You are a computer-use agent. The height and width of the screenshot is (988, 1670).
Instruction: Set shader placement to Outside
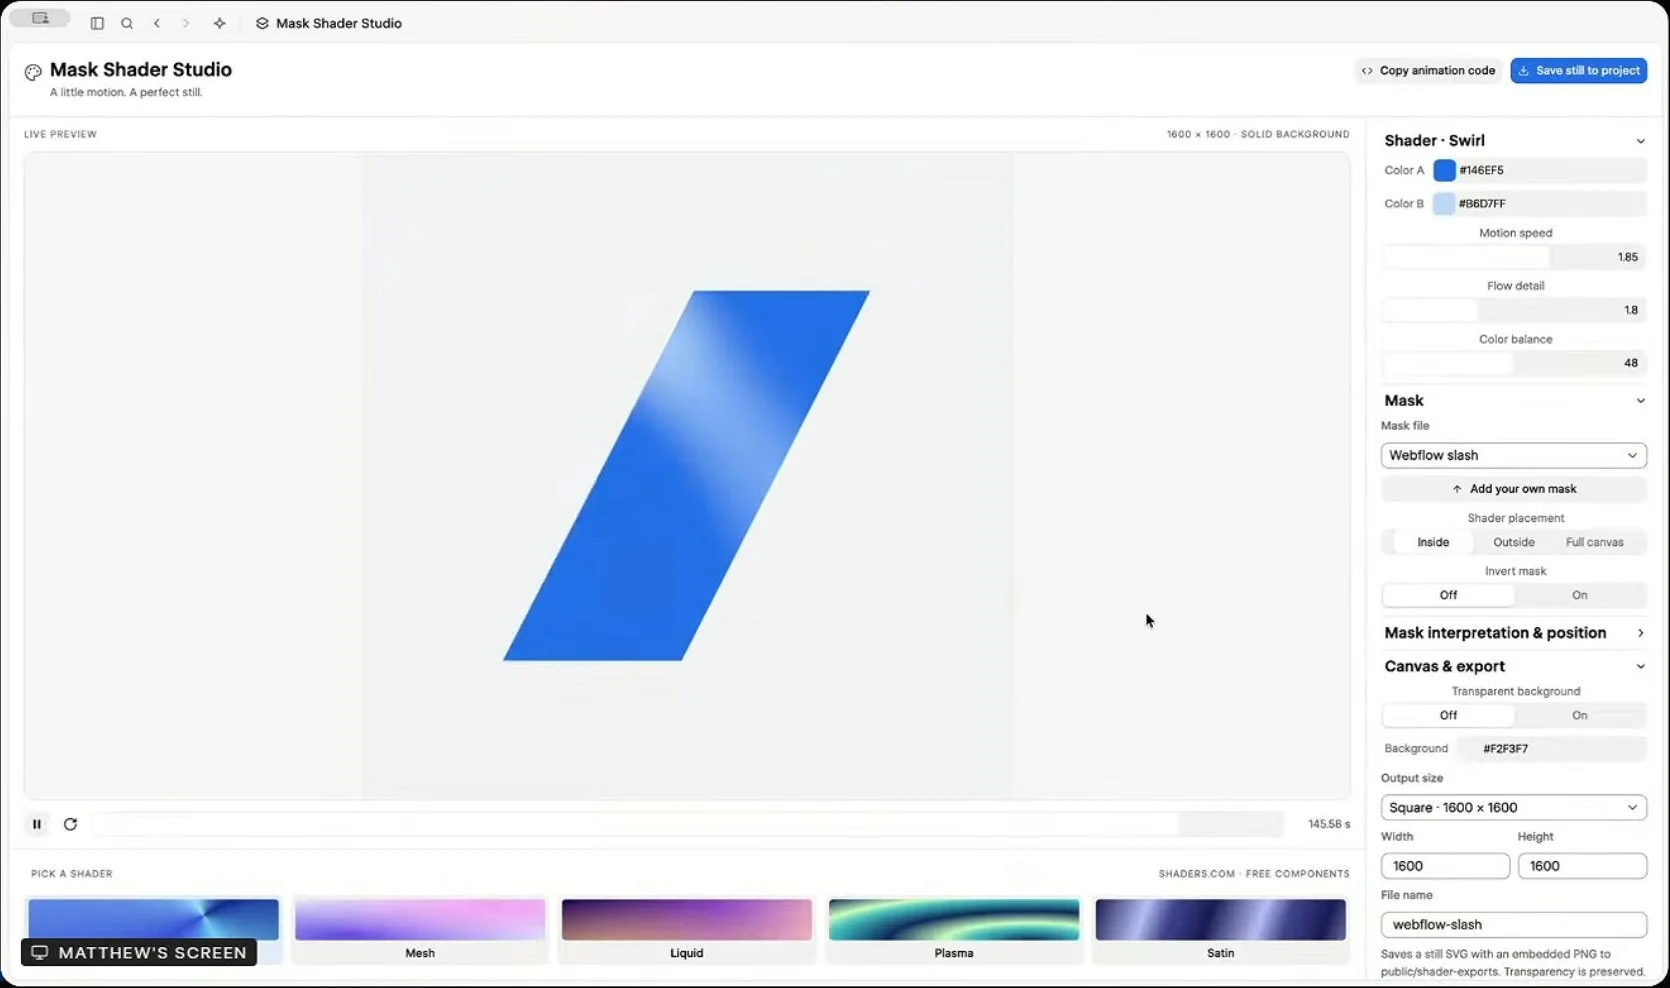pos(1513,542)
